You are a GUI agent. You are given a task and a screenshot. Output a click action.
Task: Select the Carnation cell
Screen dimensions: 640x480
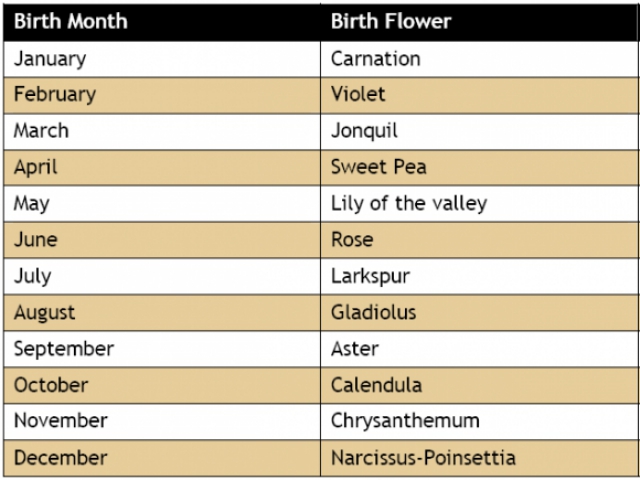tap(479, 59)
